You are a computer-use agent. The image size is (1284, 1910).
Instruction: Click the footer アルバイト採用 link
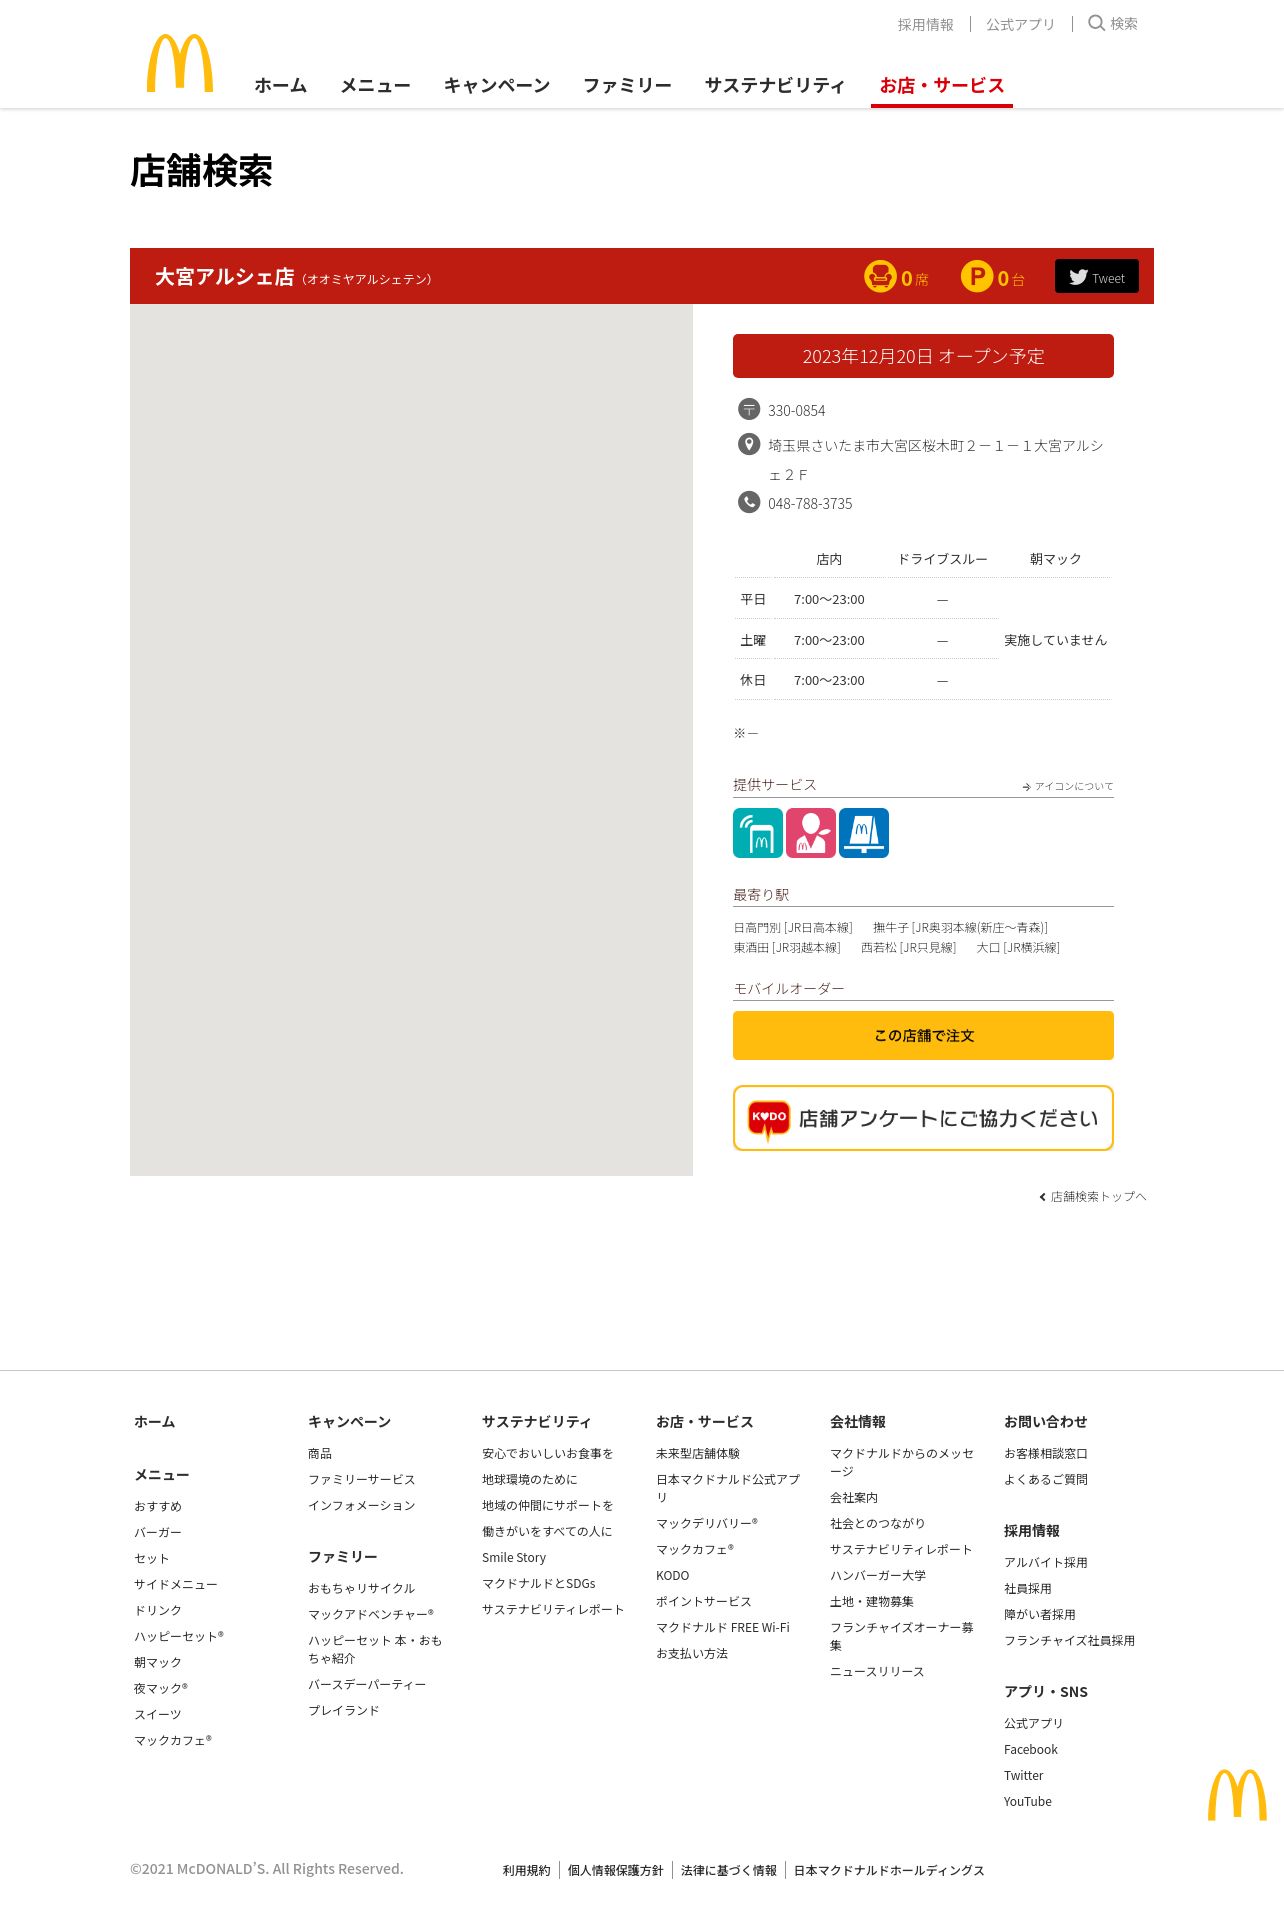(1046, 1562)
